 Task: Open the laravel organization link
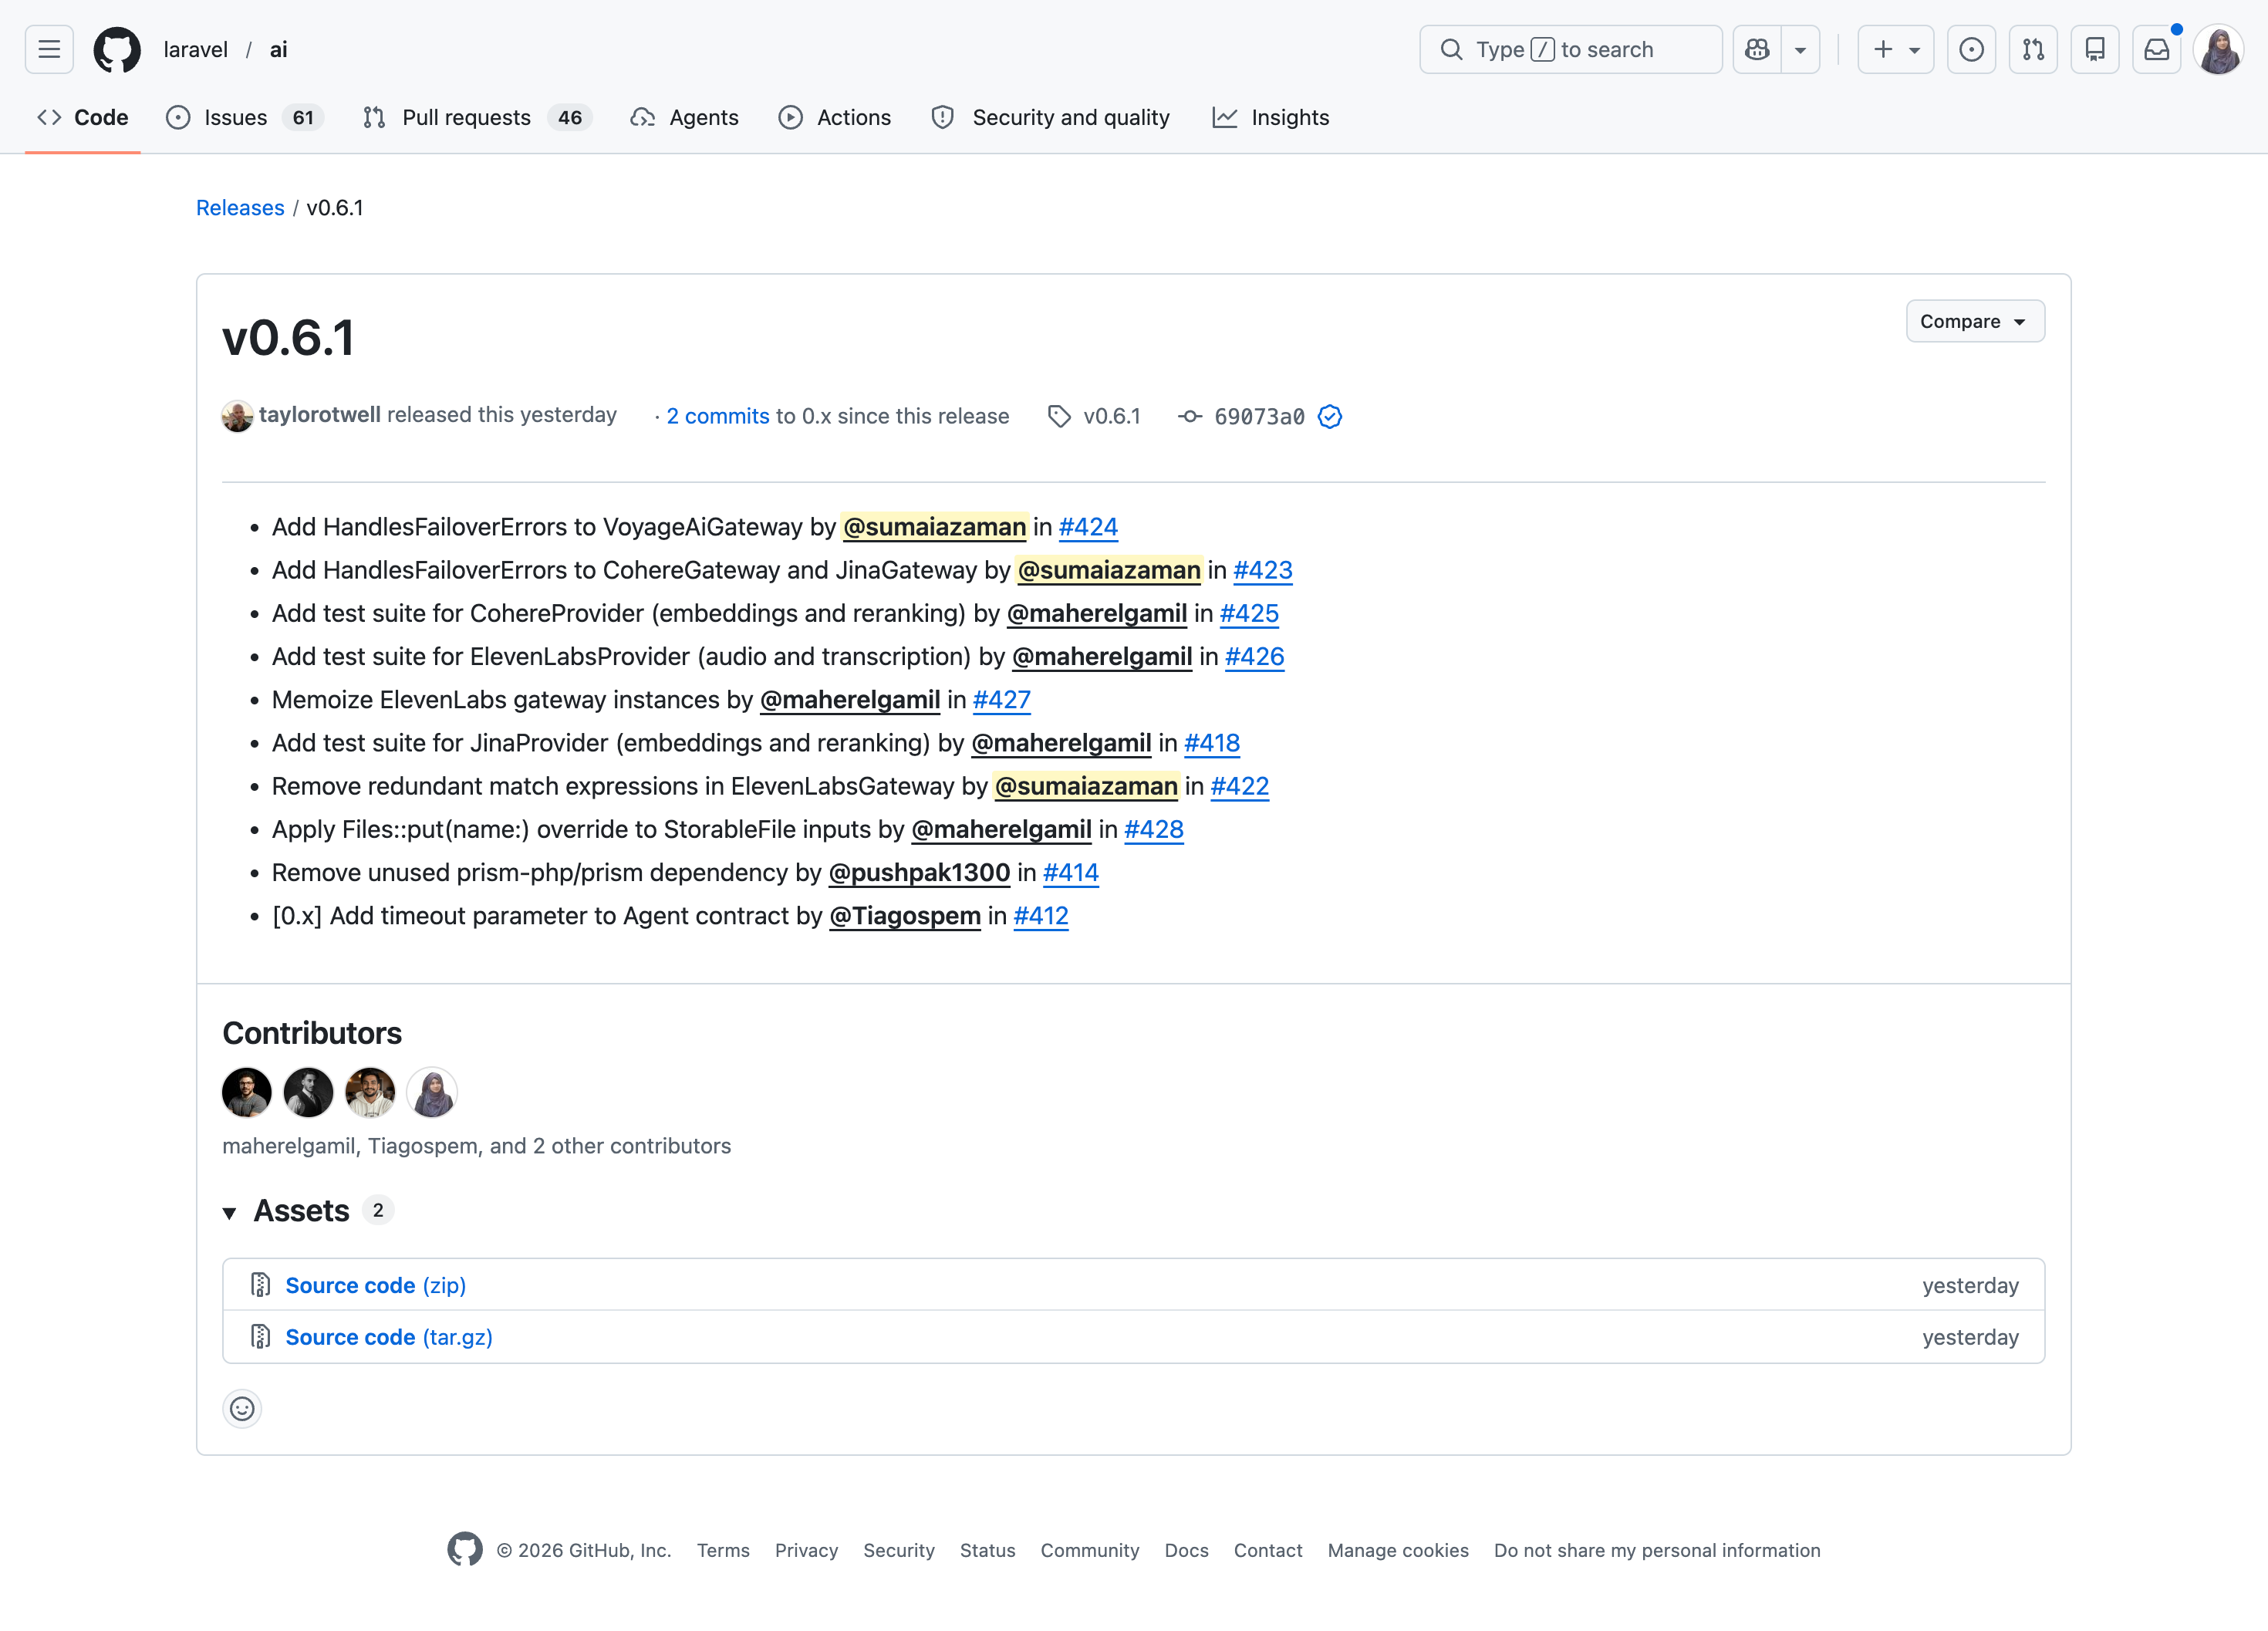(195, 49)
